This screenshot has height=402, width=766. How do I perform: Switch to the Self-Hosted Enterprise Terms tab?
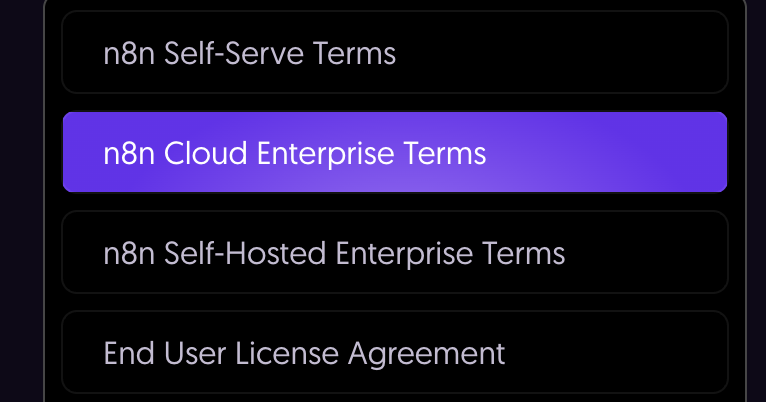click(394, 253)
